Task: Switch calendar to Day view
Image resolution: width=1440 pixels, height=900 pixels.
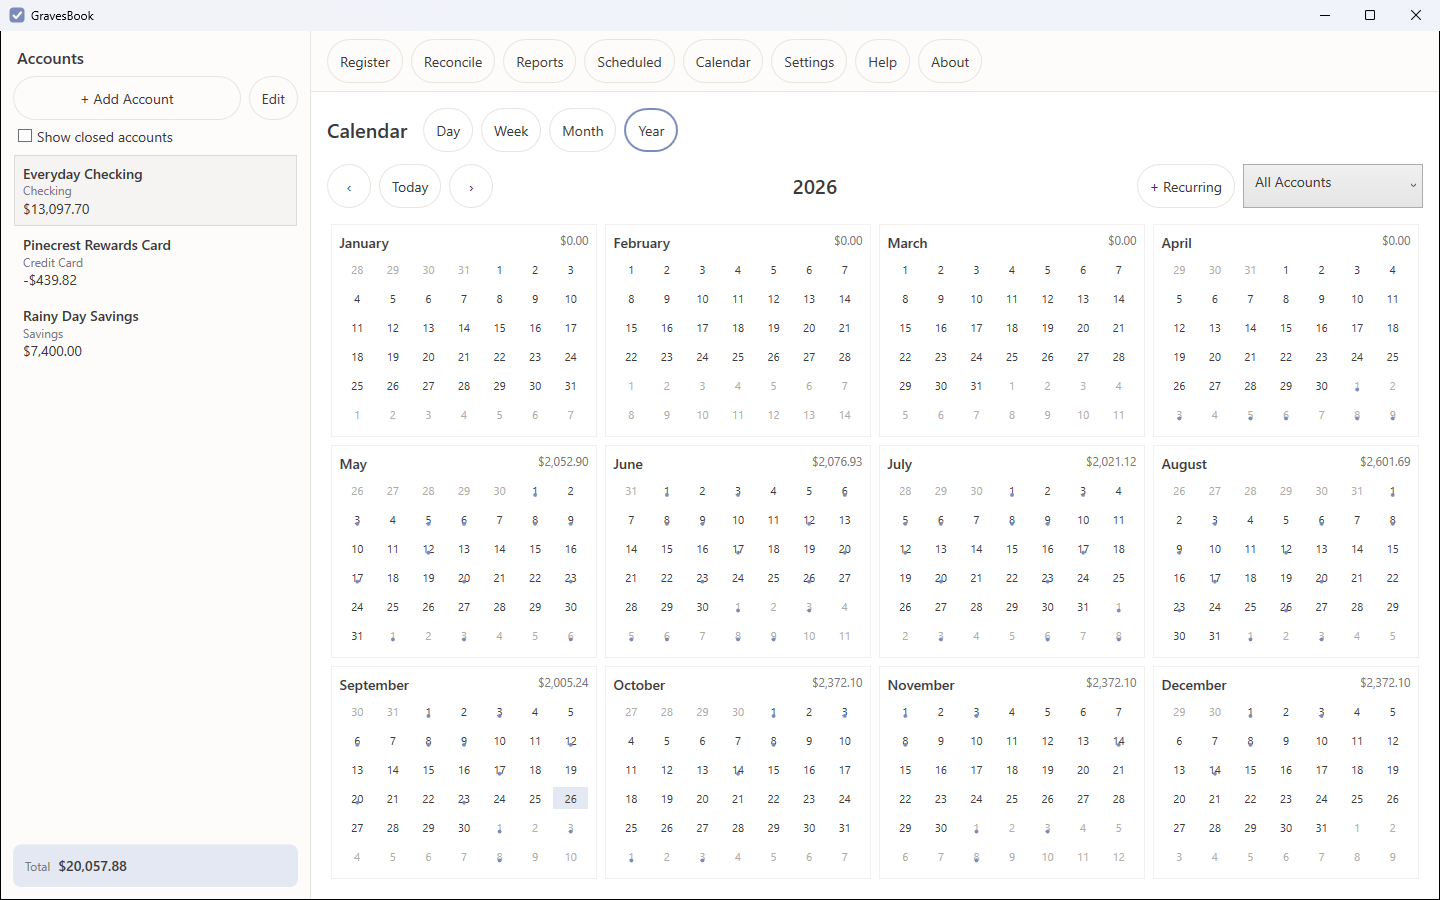Action: (448, 131)
